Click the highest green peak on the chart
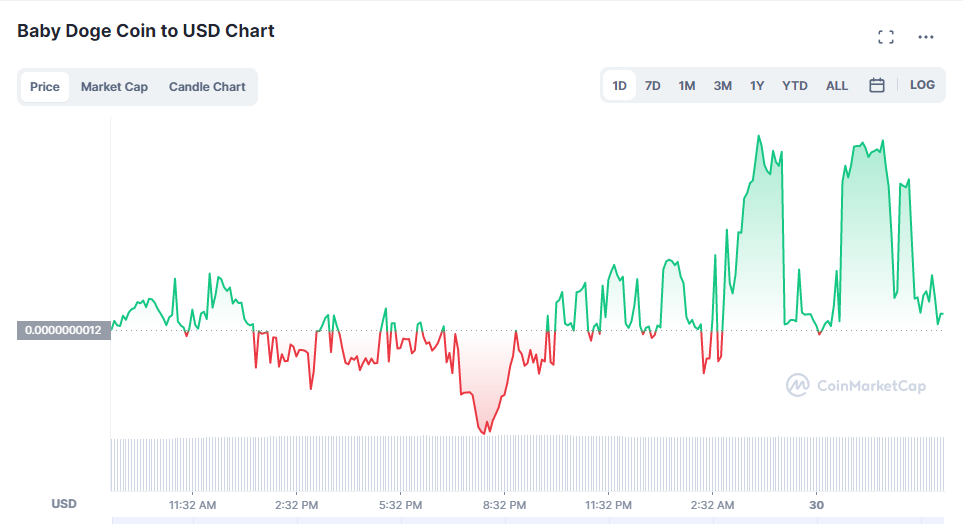This screenshot has width=963, height=524. 759,137
